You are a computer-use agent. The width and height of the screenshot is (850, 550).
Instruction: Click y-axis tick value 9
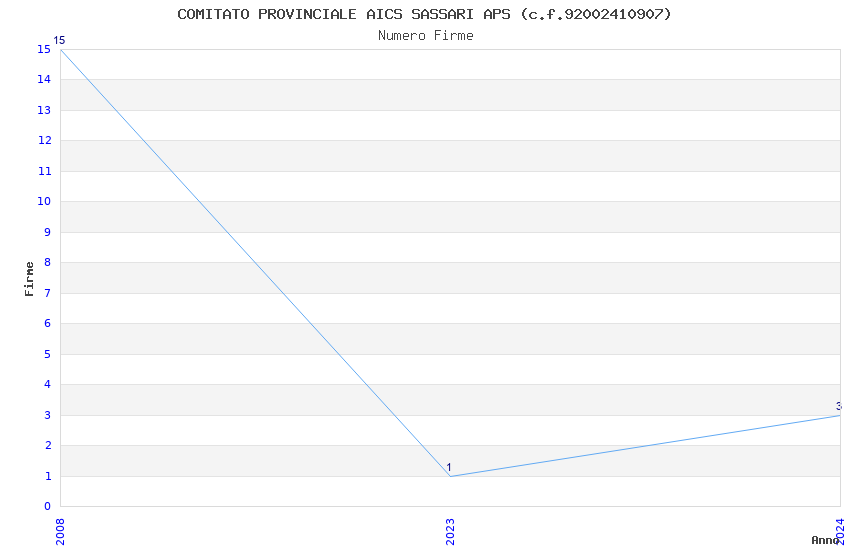(x=48, y=232)
